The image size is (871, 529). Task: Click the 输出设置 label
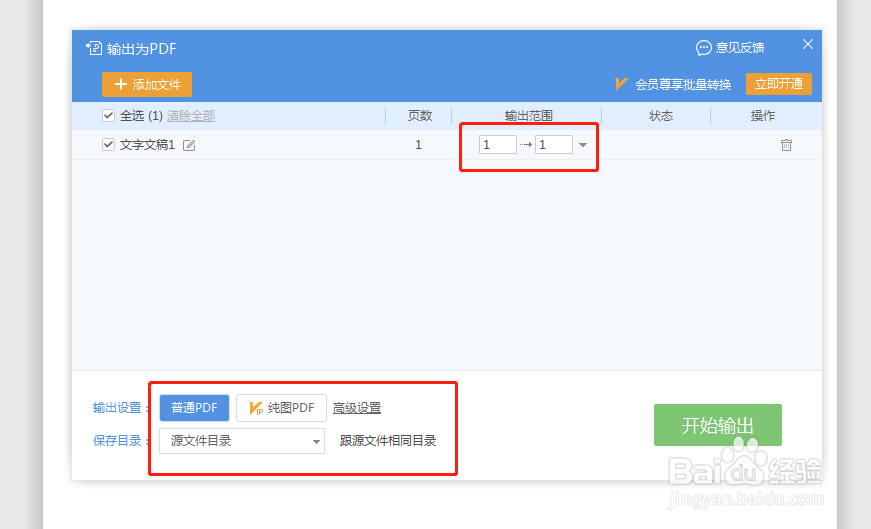(x=117, y=408)
